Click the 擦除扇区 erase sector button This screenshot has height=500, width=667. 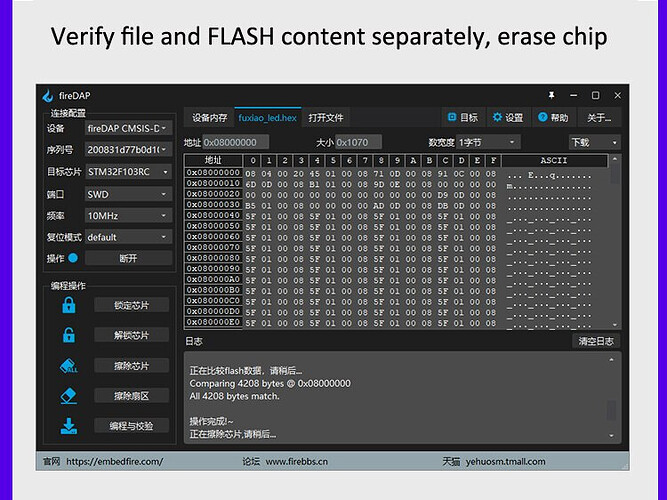pos(131,396)
